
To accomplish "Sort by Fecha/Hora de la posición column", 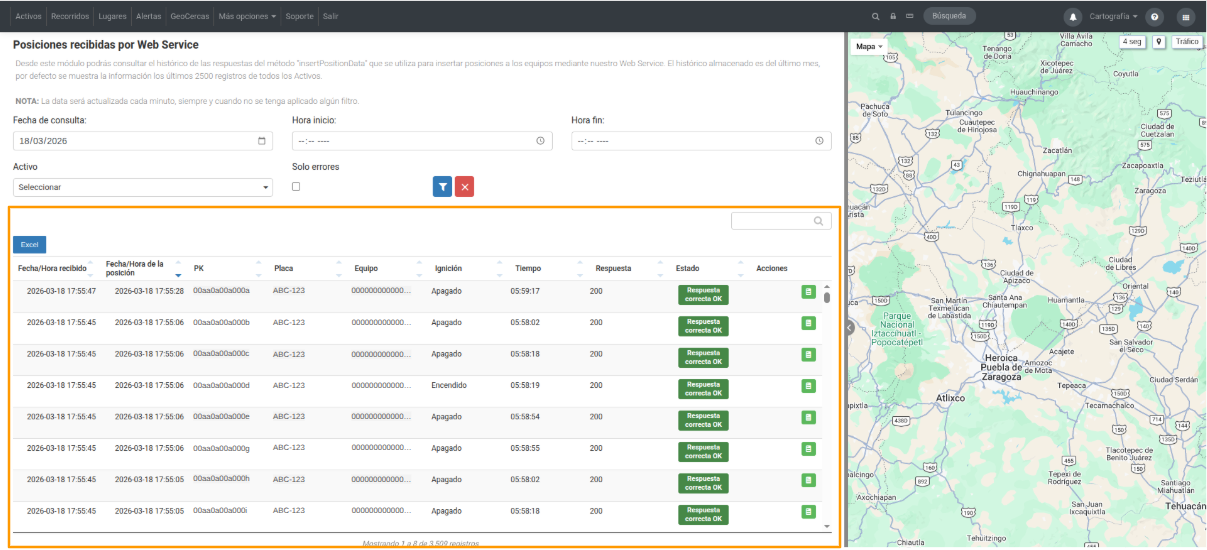I will [x=143, y=268].
